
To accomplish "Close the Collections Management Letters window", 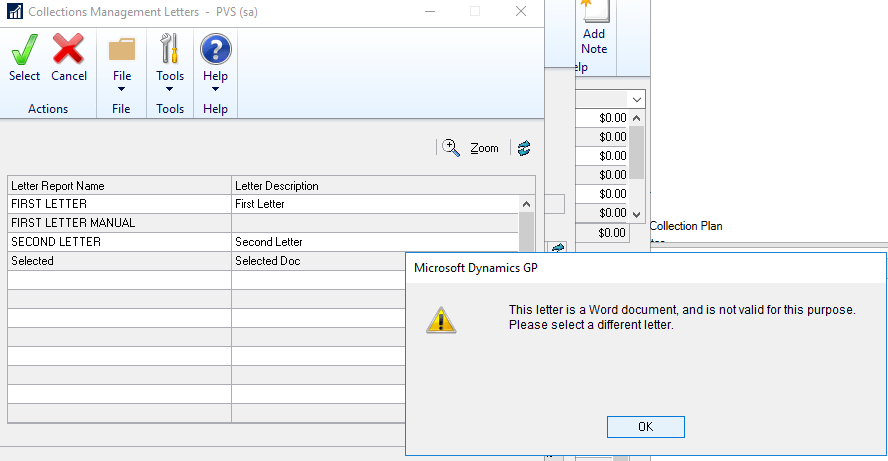I will coord(521,11).
